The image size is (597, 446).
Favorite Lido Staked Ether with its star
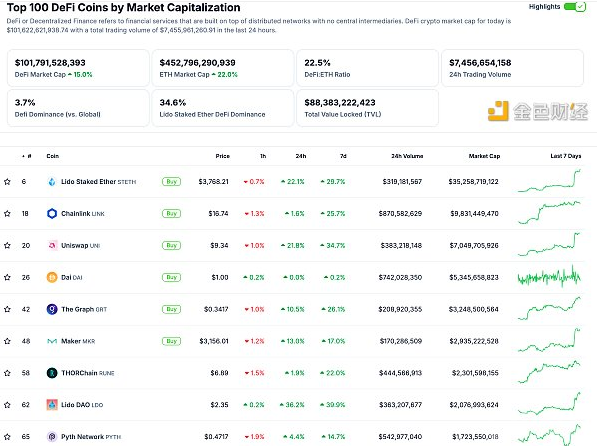point(7,182)
